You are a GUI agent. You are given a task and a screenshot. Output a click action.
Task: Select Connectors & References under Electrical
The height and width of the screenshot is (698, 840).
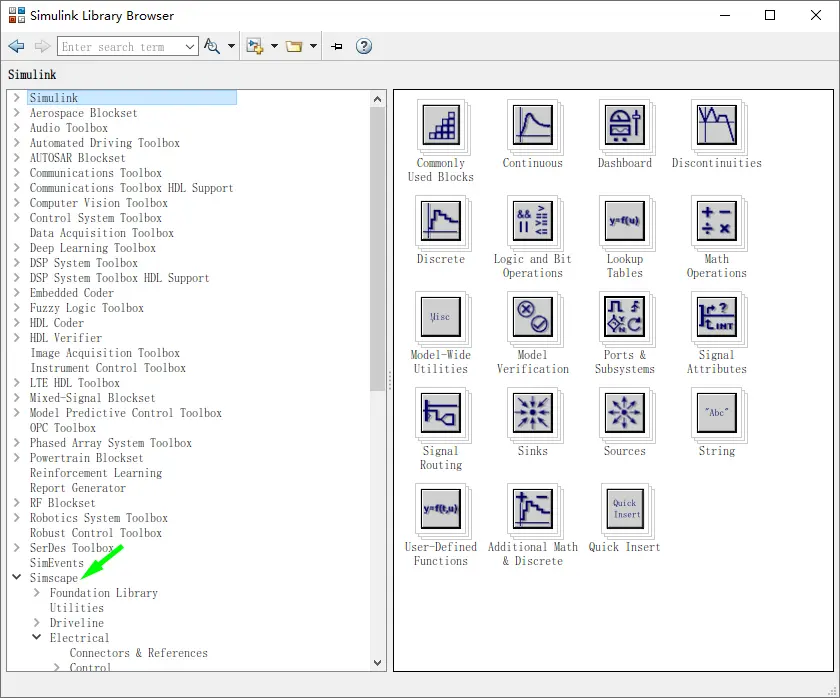click(x=138, y=653)
